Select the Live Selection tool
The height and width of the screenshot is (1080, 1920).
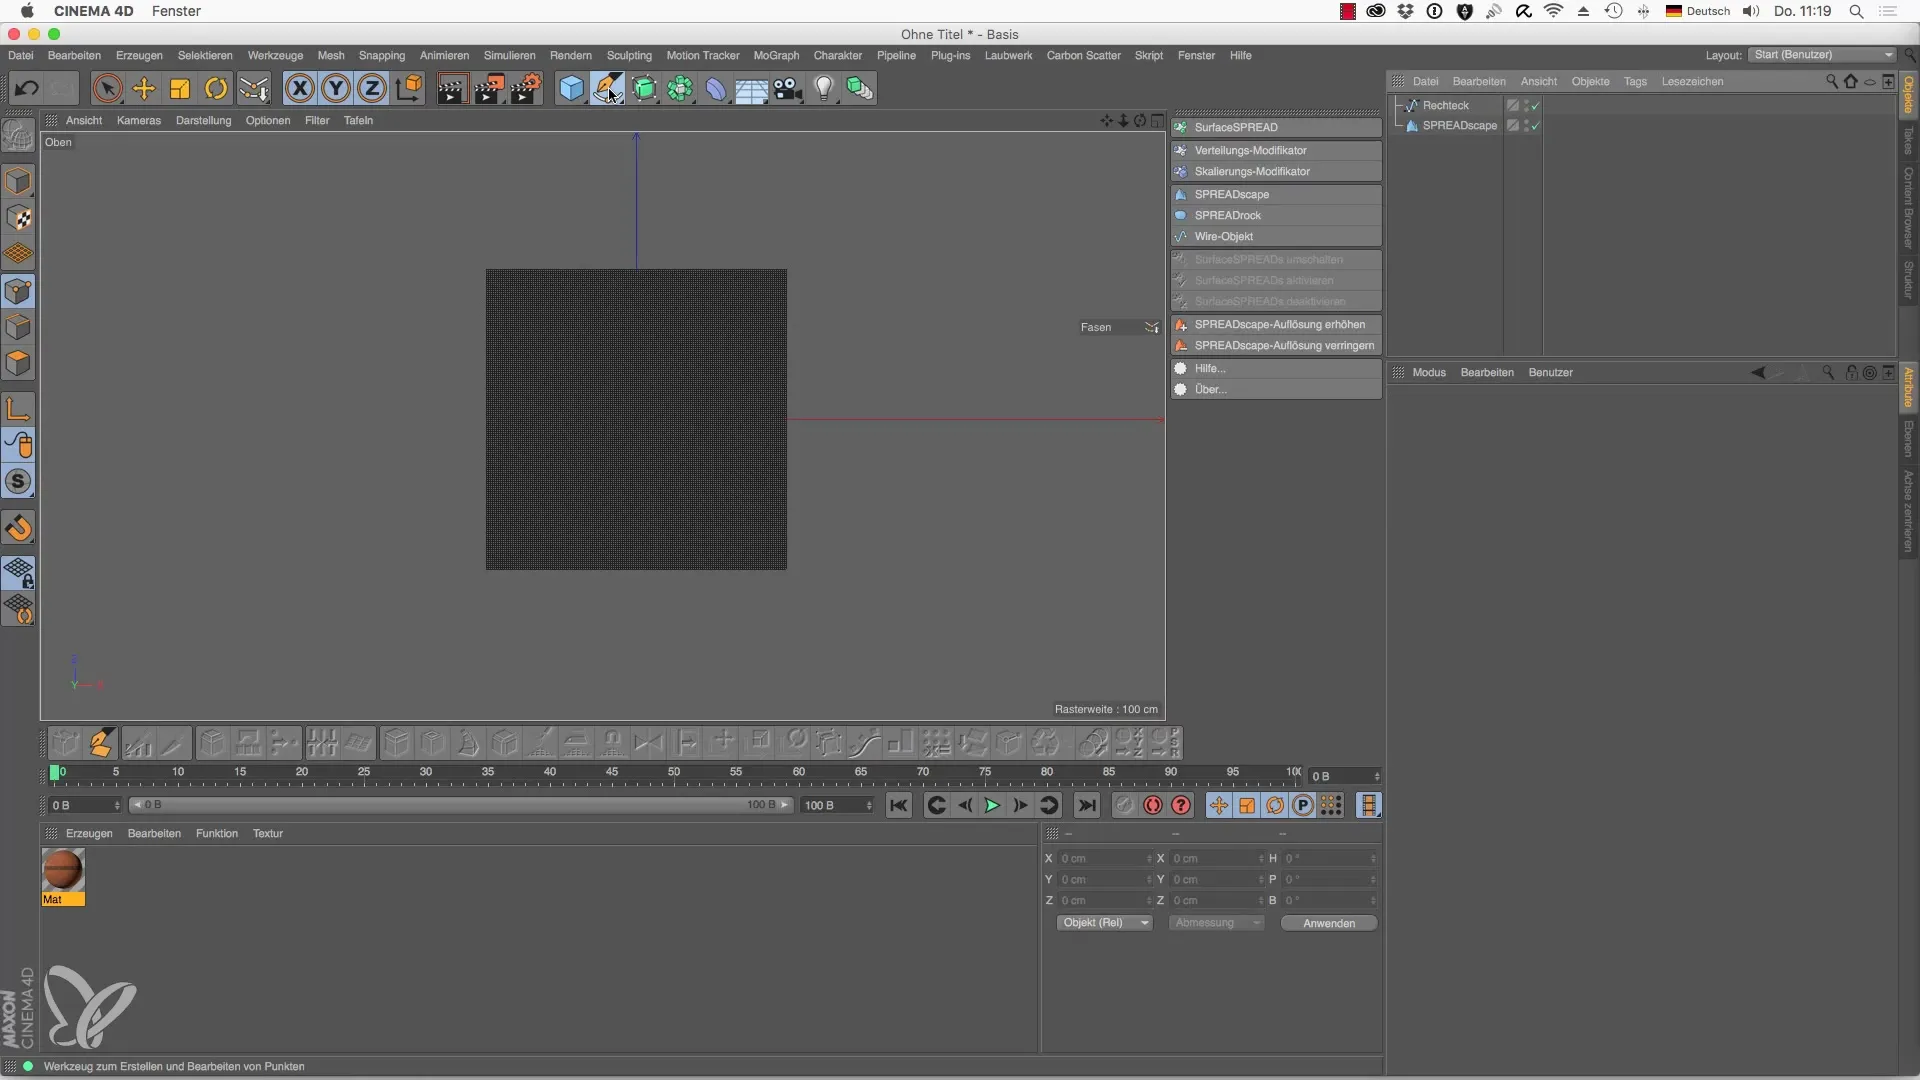click(x=107, y=88)
